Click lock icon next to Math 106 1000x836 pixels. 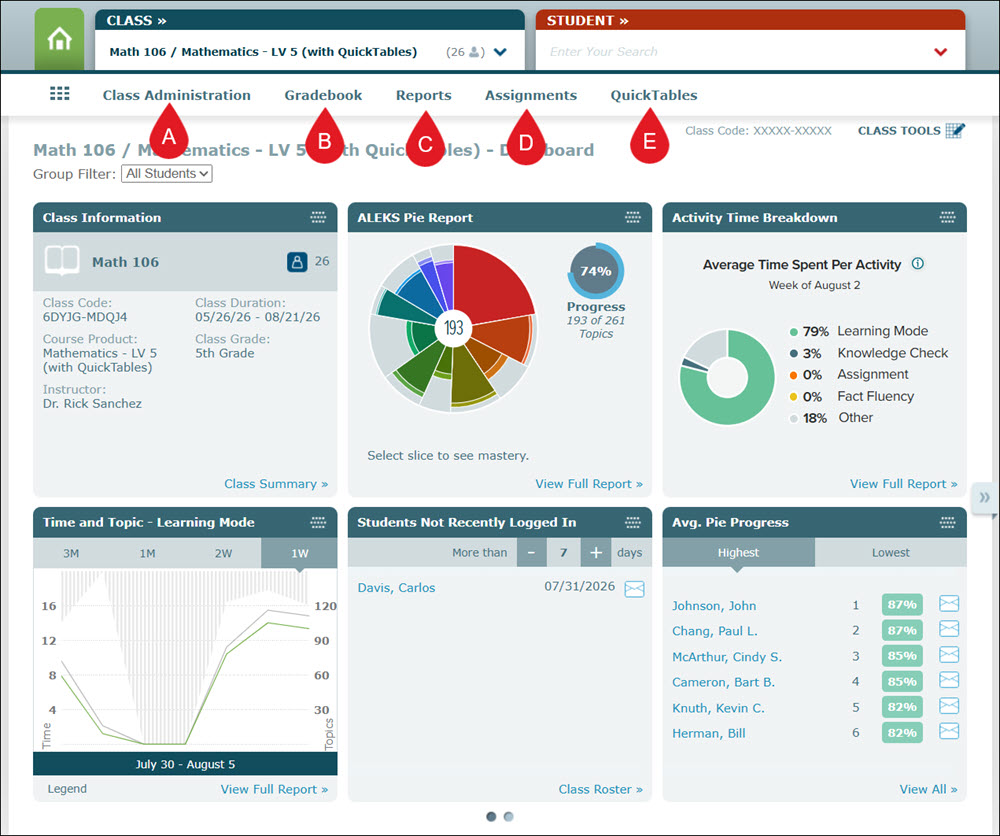coord(297,261)
